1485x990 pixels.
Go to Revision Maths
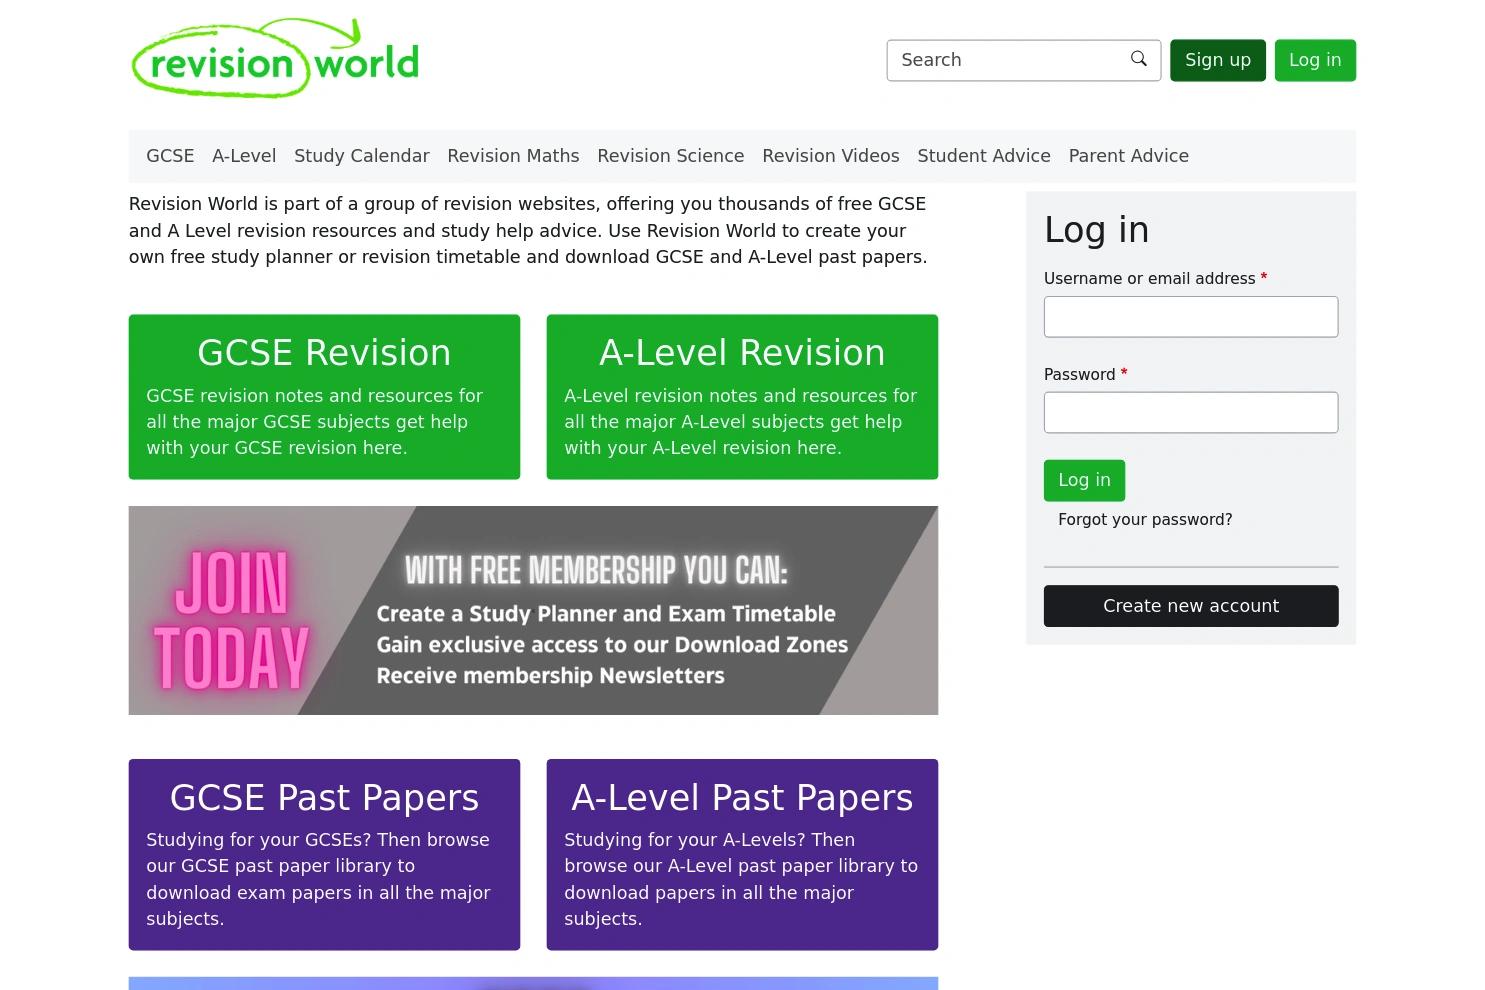513,156
